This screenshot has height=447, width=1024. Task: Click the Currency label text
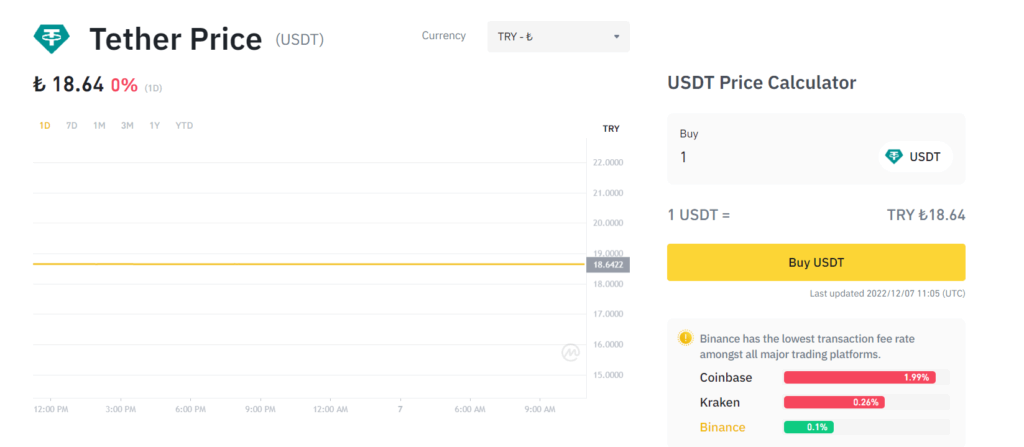pyautogui.click(x=443, y=36)
